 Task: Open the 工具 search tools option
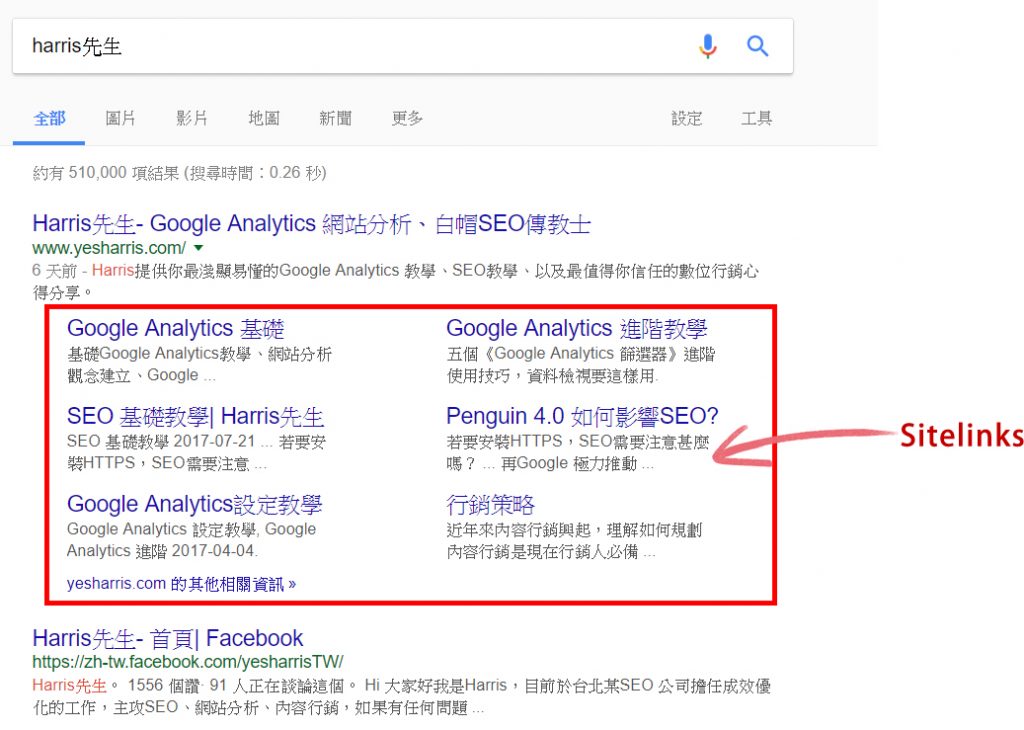[x=757, y=118]
